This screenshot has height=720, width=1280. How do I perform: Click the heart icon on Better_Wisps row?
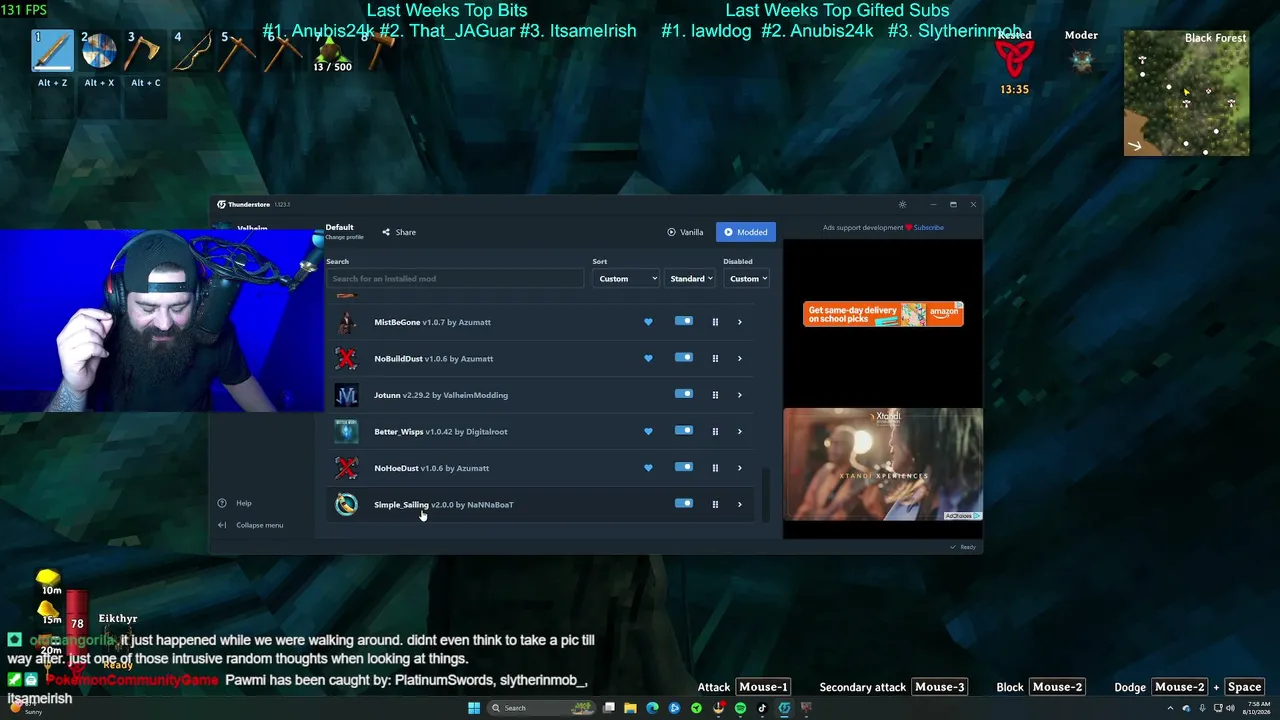648,431
